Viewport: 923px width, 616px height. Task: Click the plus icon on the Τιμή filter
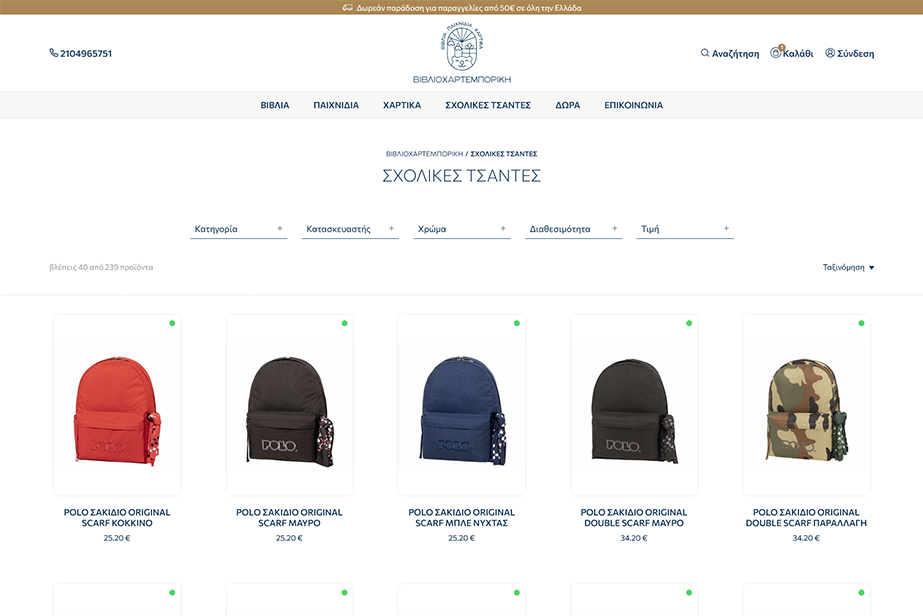[x=726, y=229]
